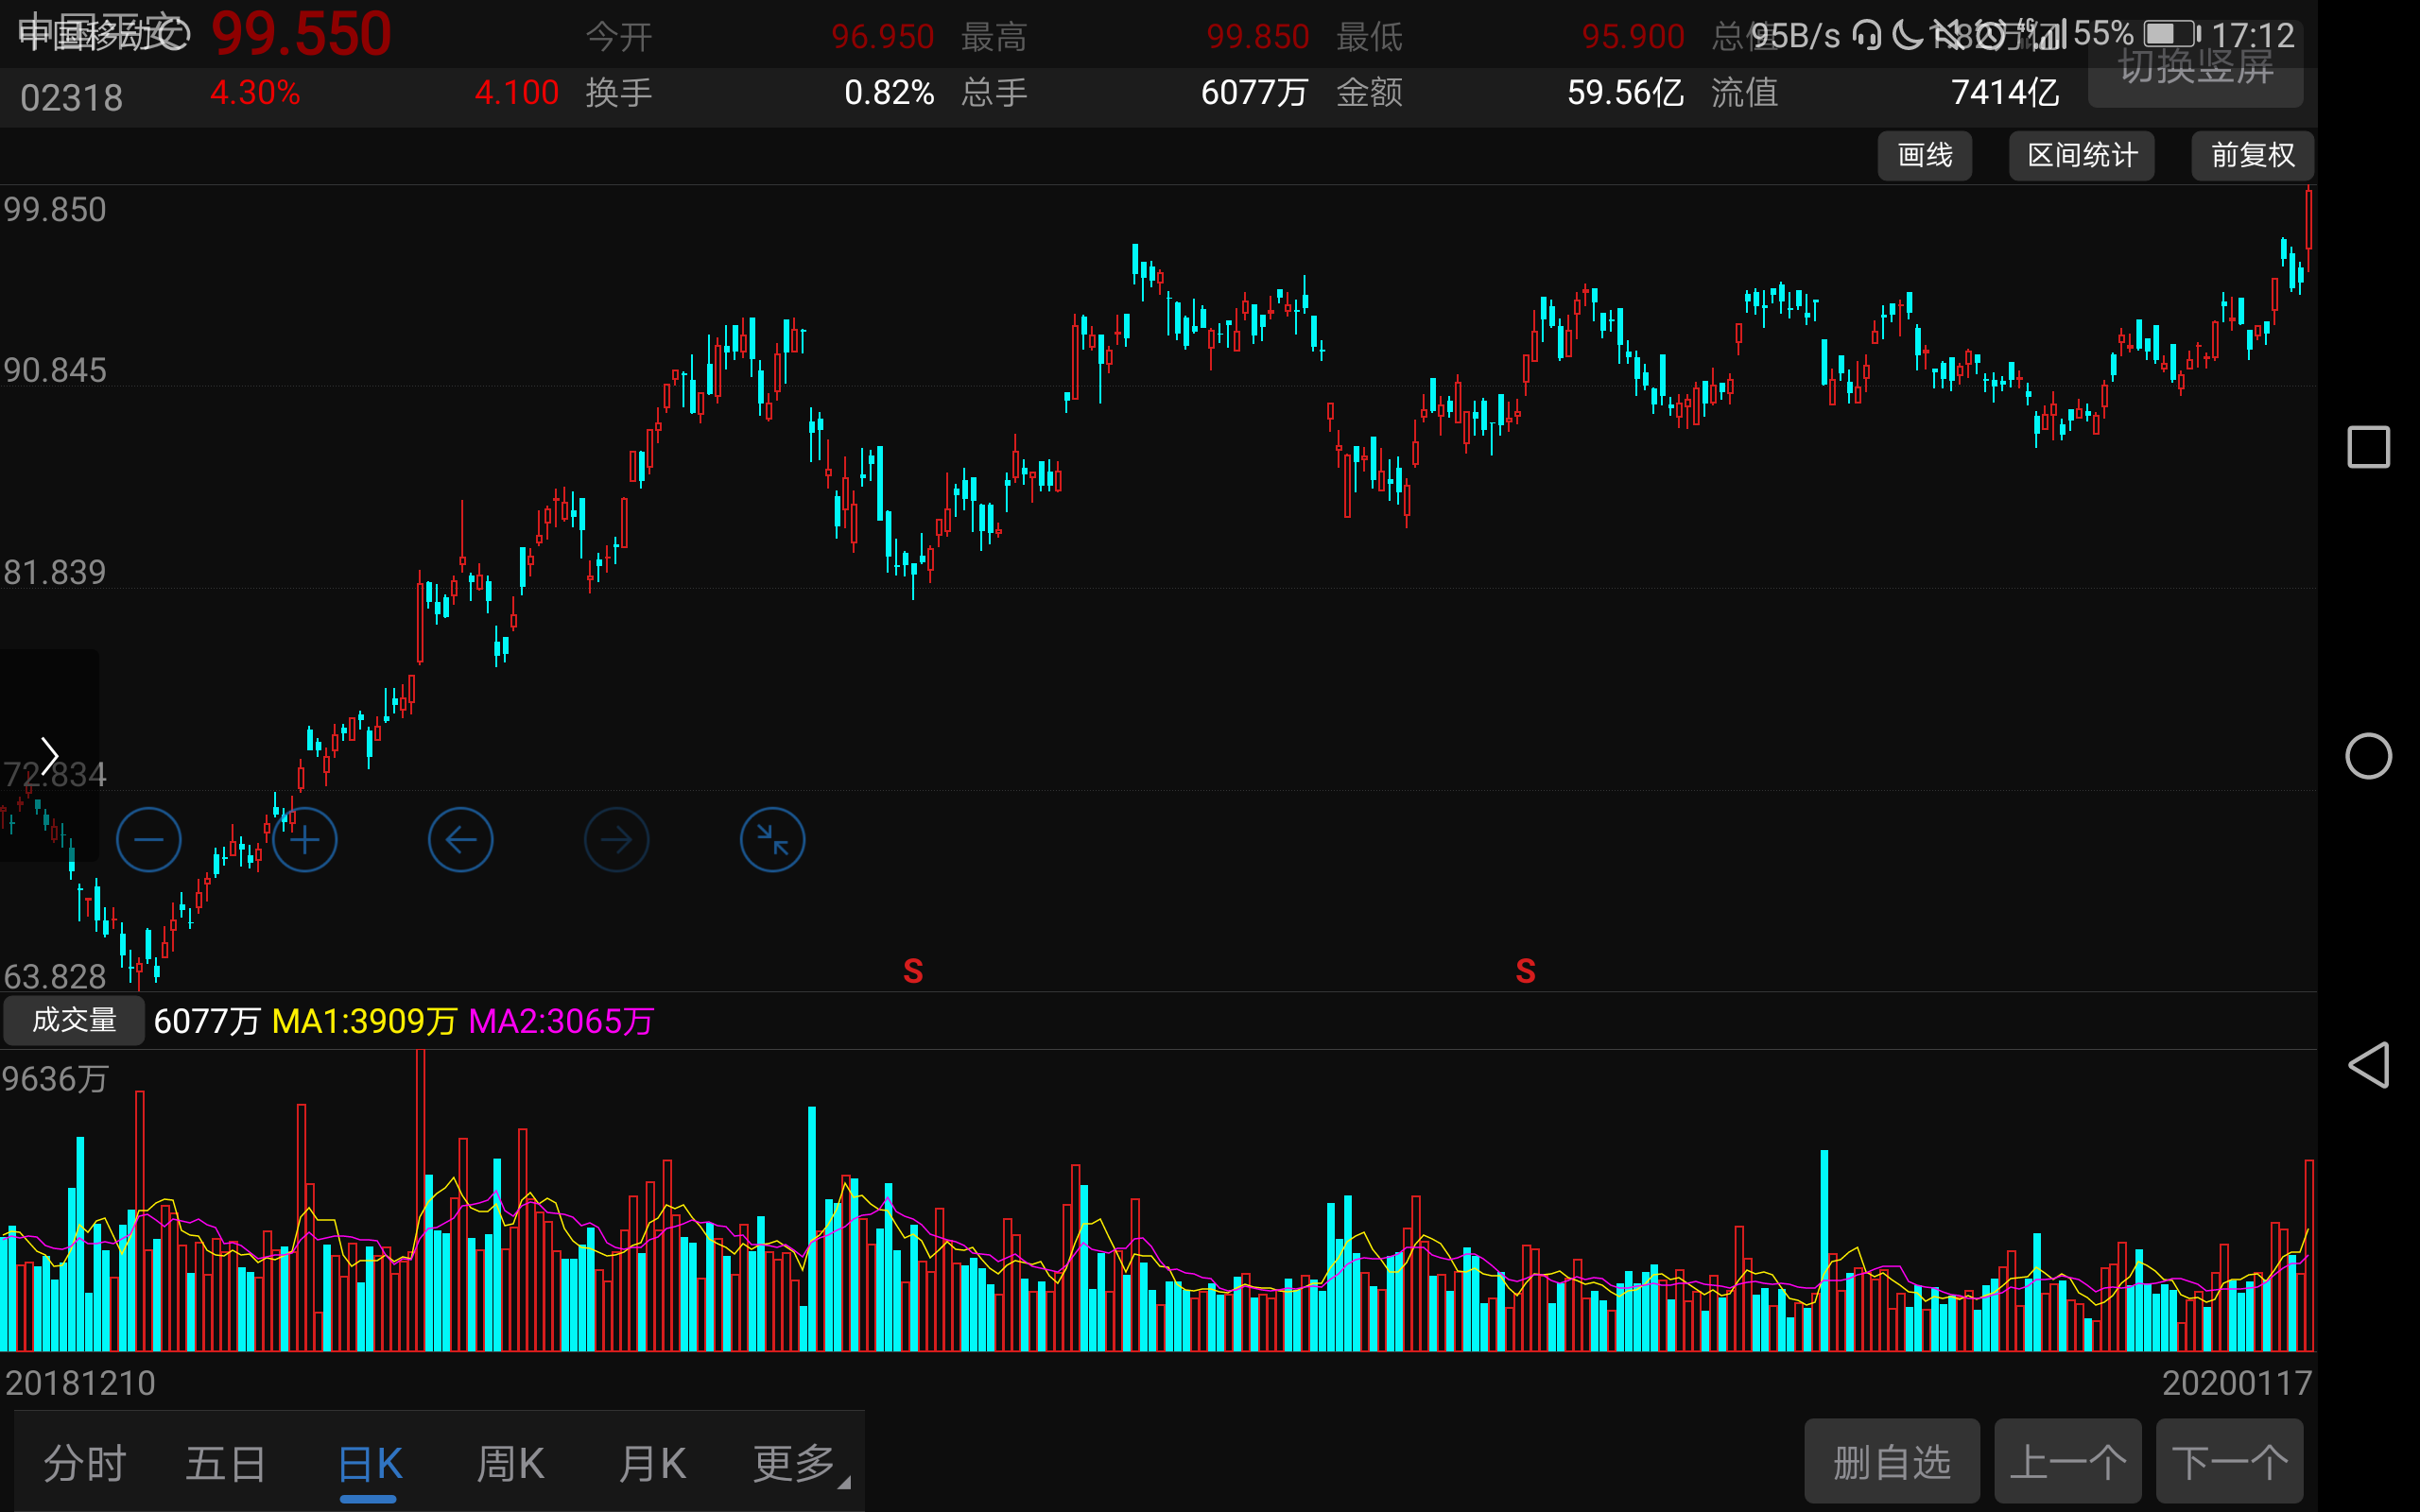Tap the end date 20200117
The image size is (2420, 1512).
2237,1383
